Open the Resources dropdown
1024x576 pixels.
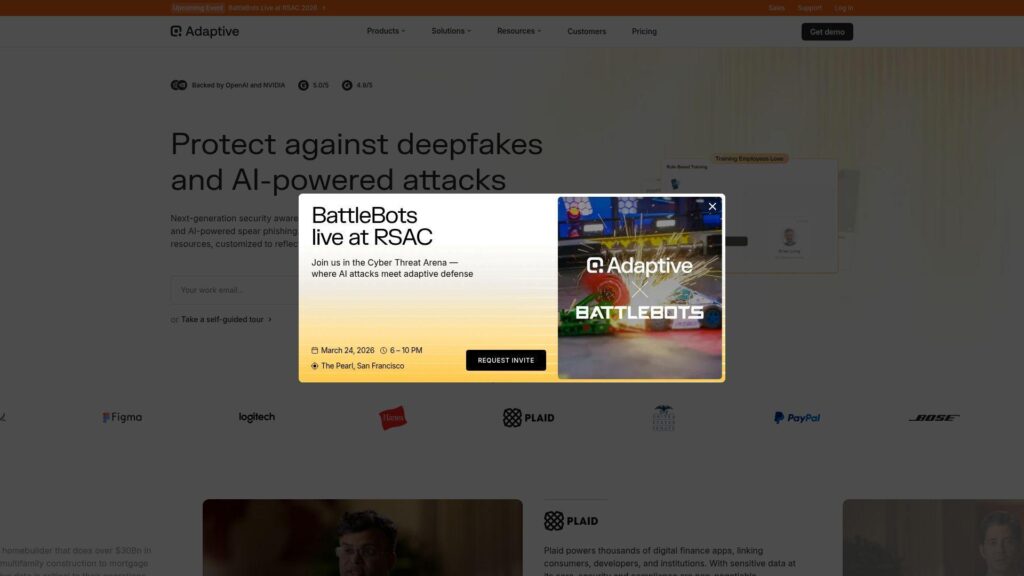[518, 31]
